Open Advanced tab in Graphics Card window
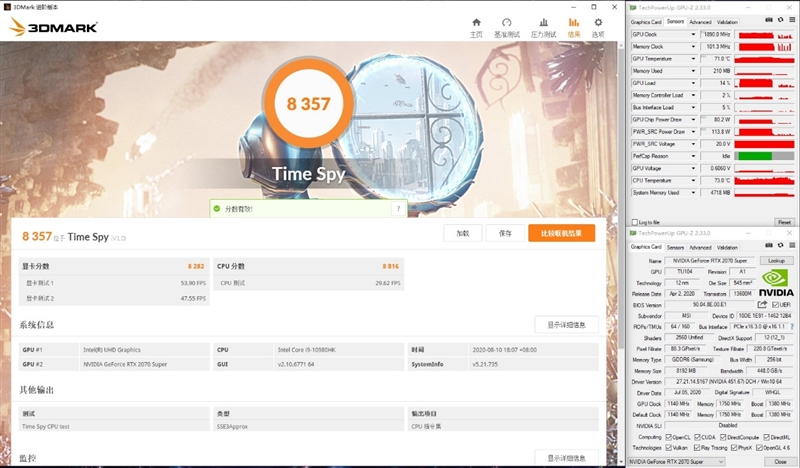Screen dimensions: 800x468 tap(700, 248)
